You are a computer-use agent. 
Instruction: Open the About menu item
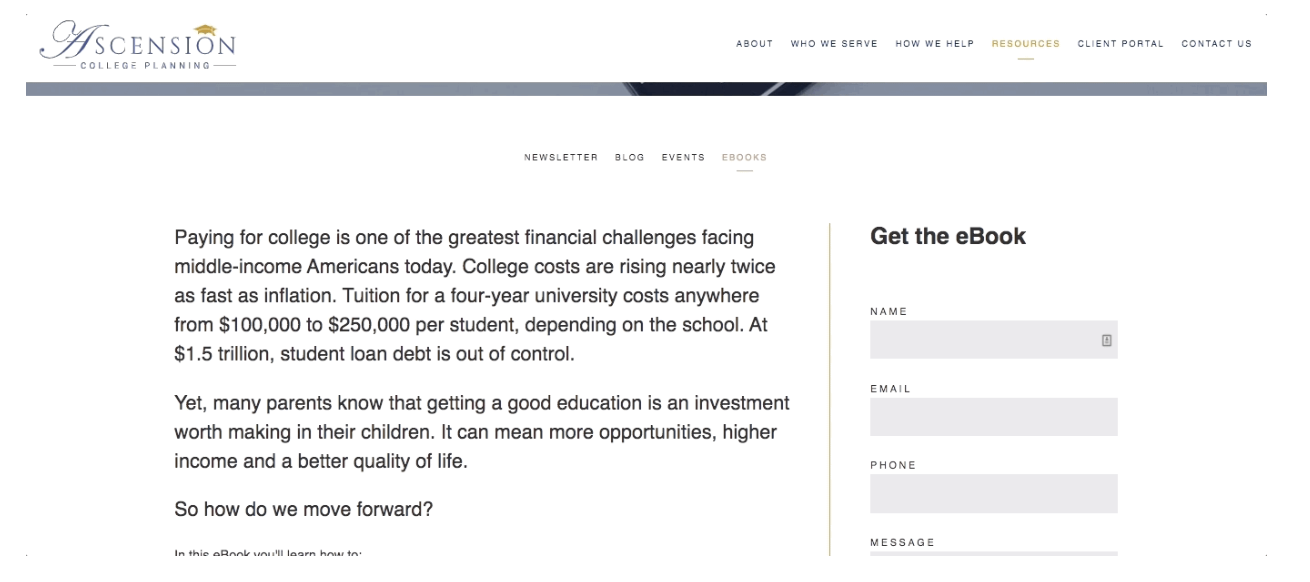[x=755, y=44]
